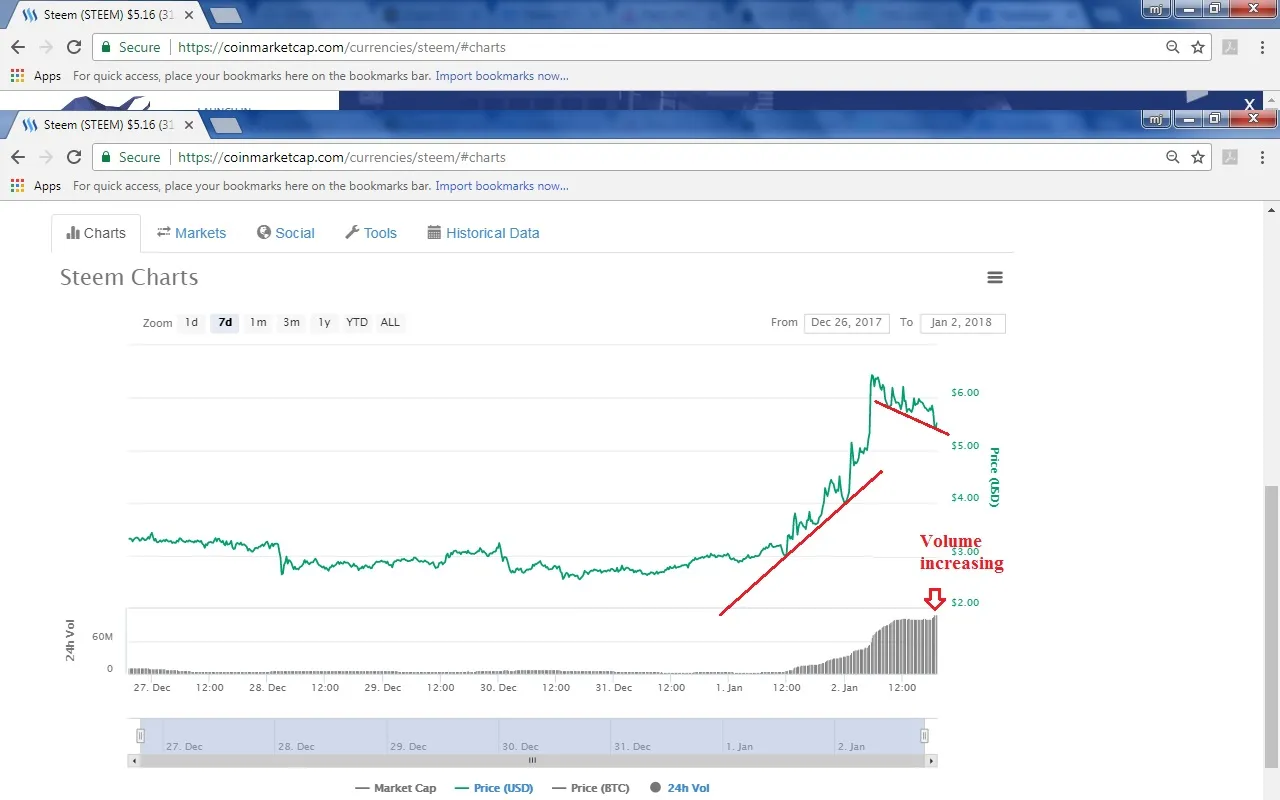The image size is (1280, 800).
Task: Open new tab in front browser window
Action: tap(226, 126)
